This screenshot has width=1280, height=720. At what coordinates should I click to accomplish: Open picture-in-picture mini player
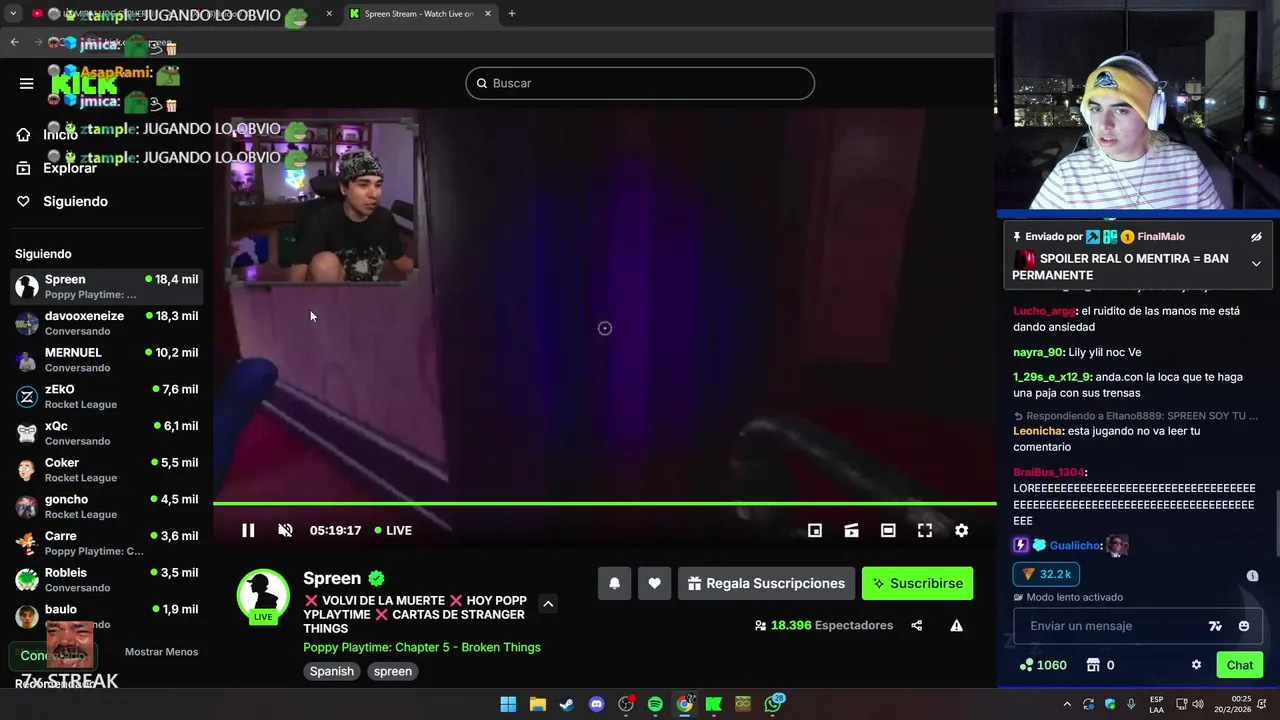815,530
